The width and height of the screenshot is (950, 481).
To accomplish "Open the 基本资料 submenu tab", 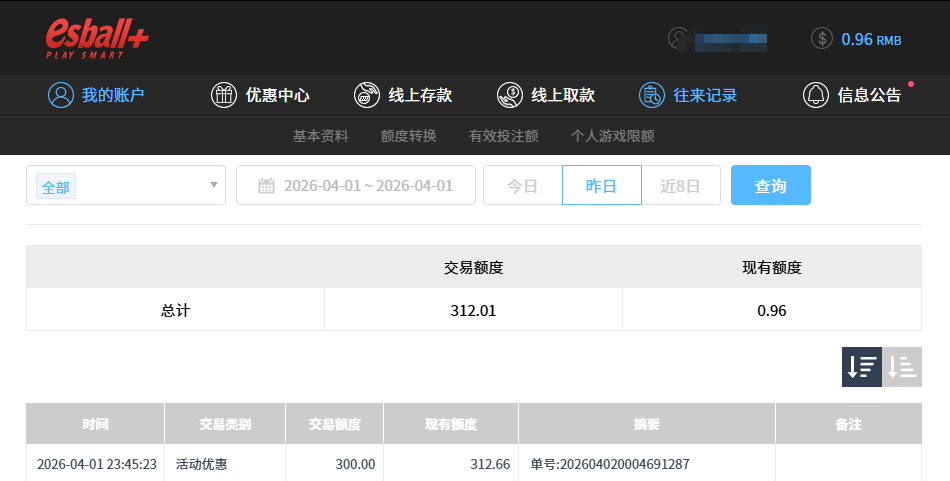I will tap(320, 136).
